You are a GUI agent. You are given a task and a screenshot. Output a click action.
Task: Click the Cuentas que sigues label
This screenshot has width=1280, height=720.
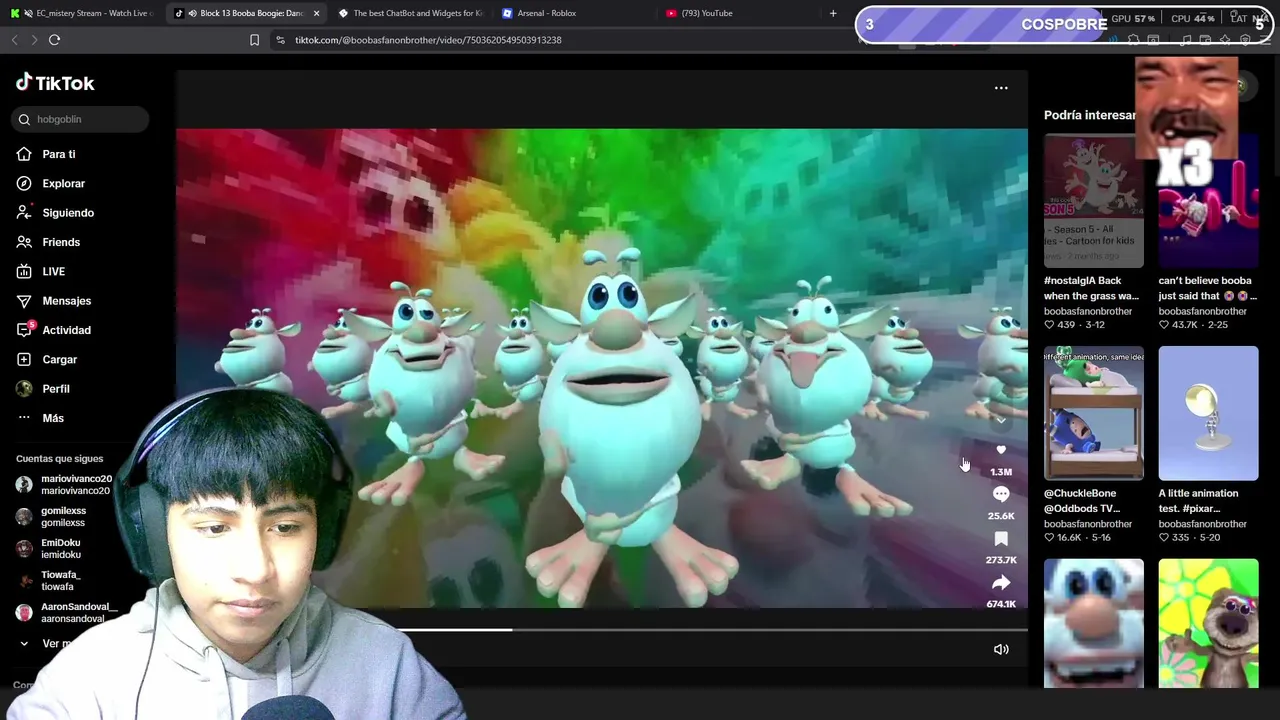tap(59, 459)
